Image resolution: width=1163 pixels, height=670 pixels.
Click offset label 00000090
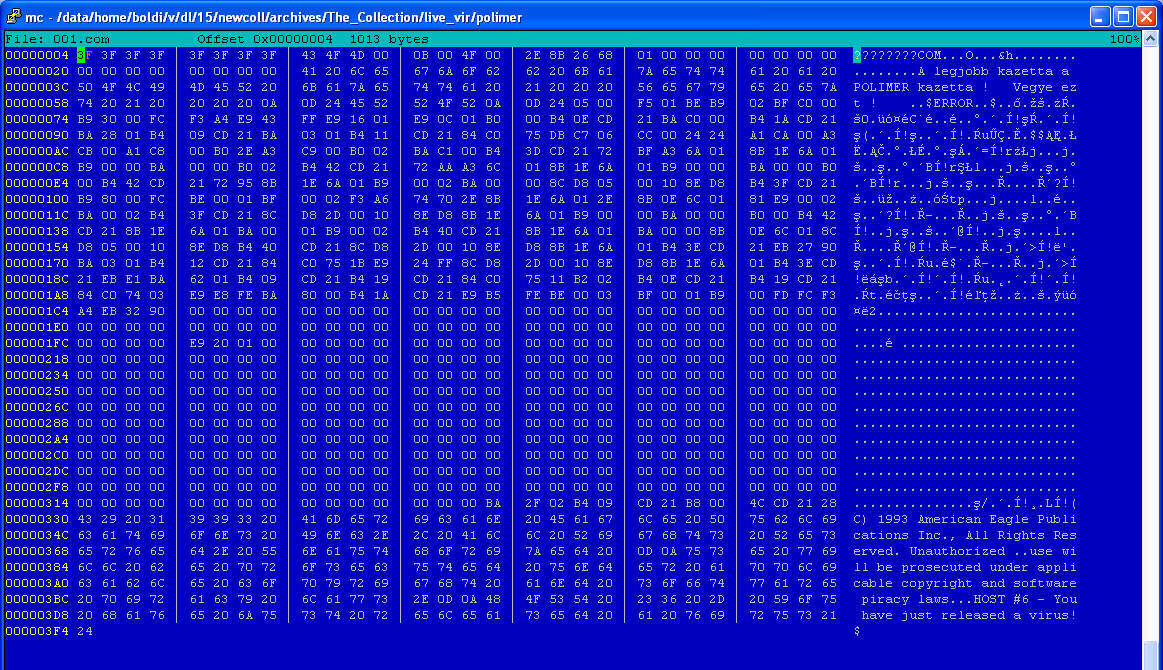pos(37,135)
